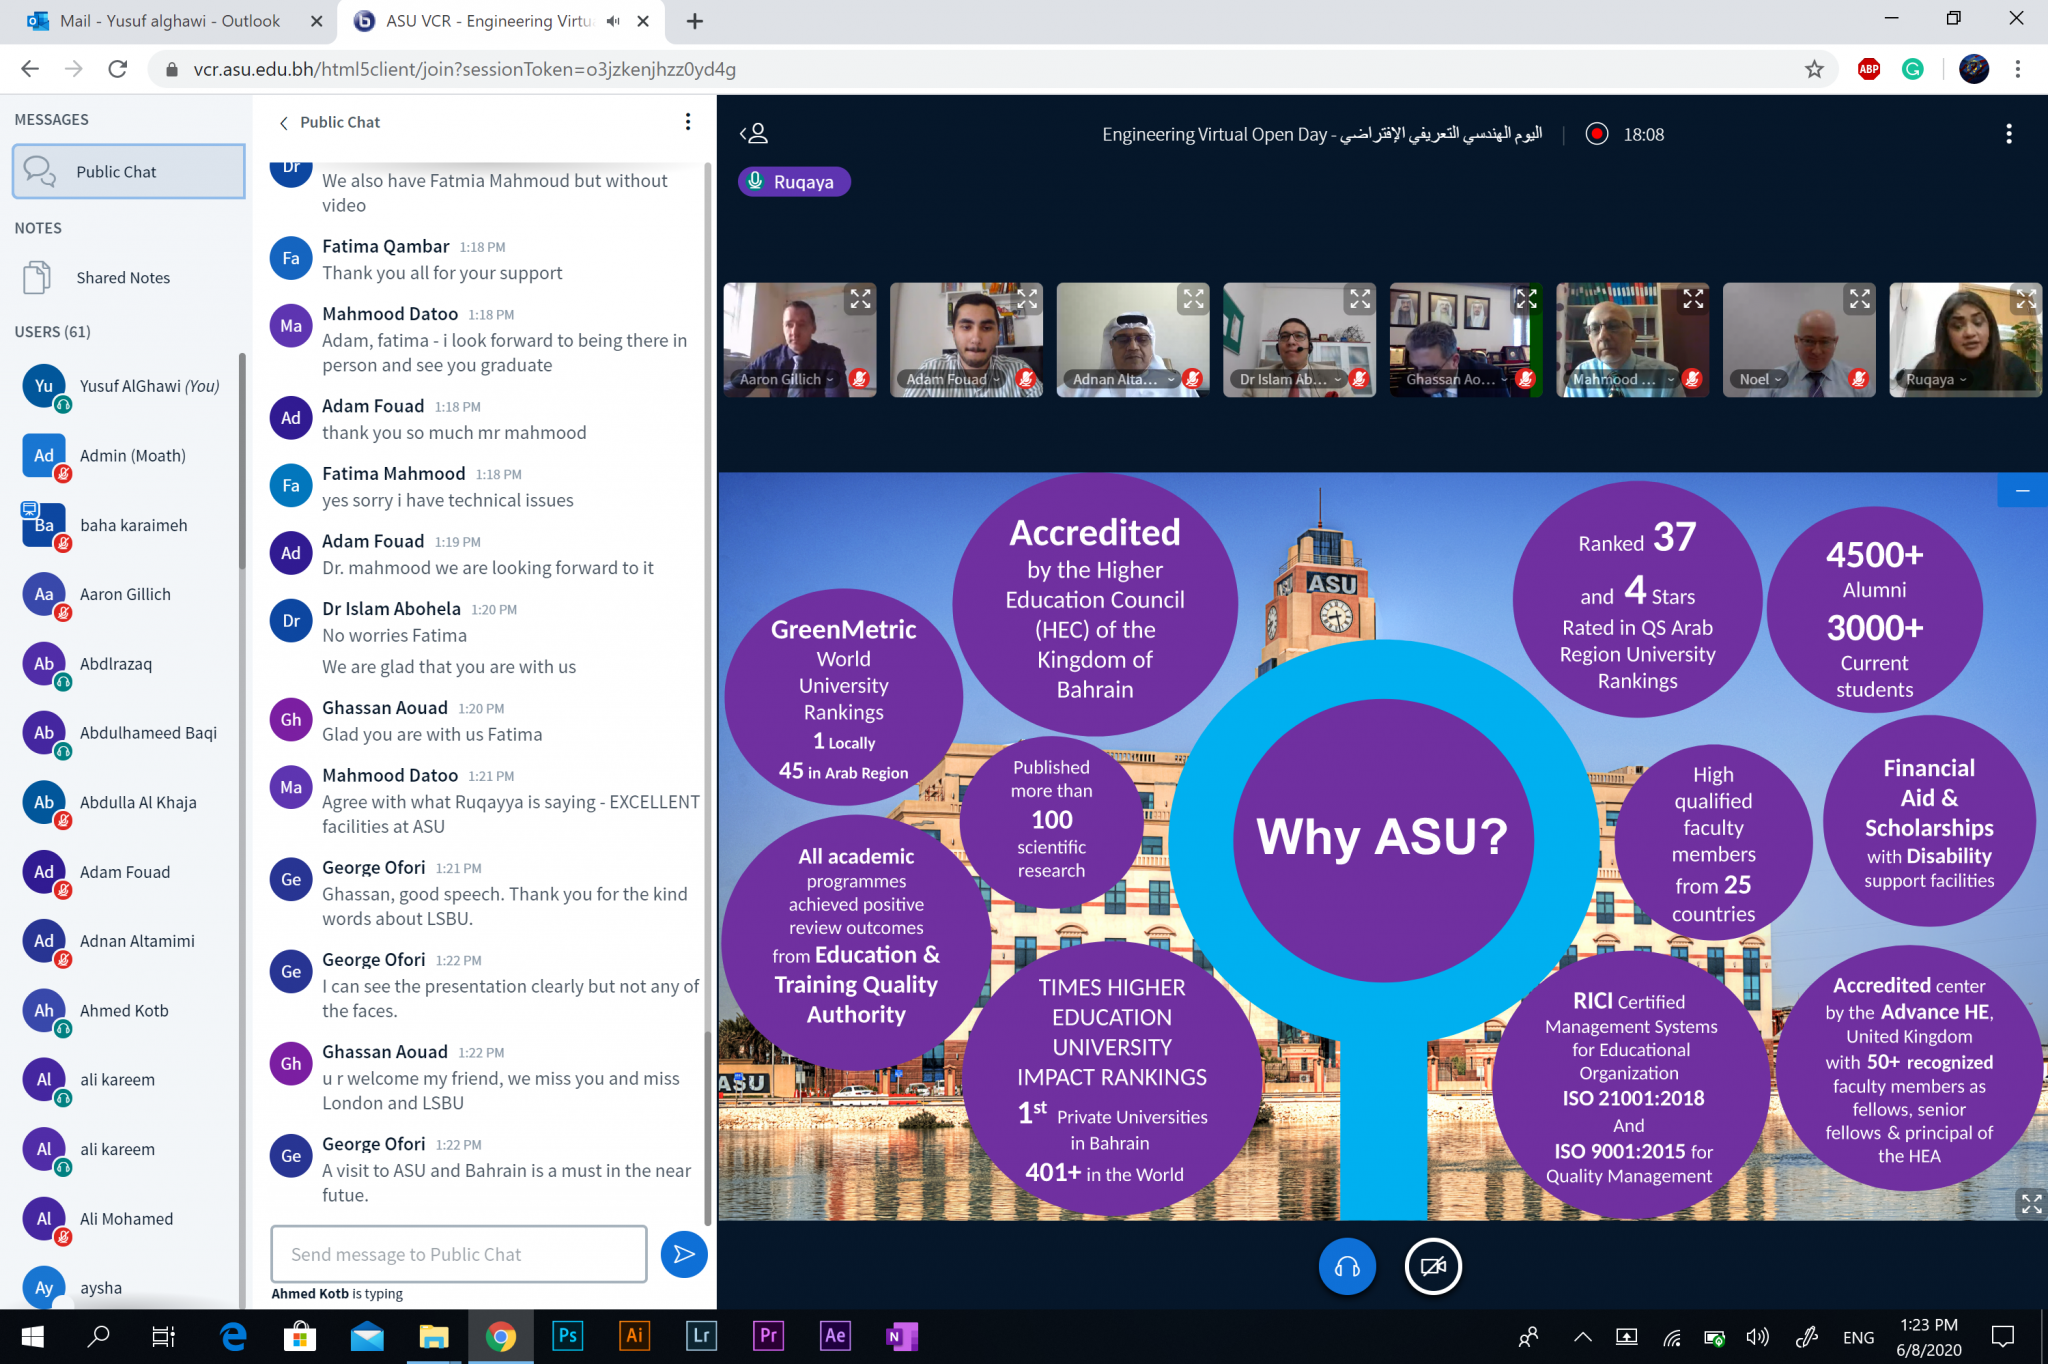Screen dimensions: 2048x1364
Task: Open Noel webcam name dropdown
Action: click(1760, 379)
